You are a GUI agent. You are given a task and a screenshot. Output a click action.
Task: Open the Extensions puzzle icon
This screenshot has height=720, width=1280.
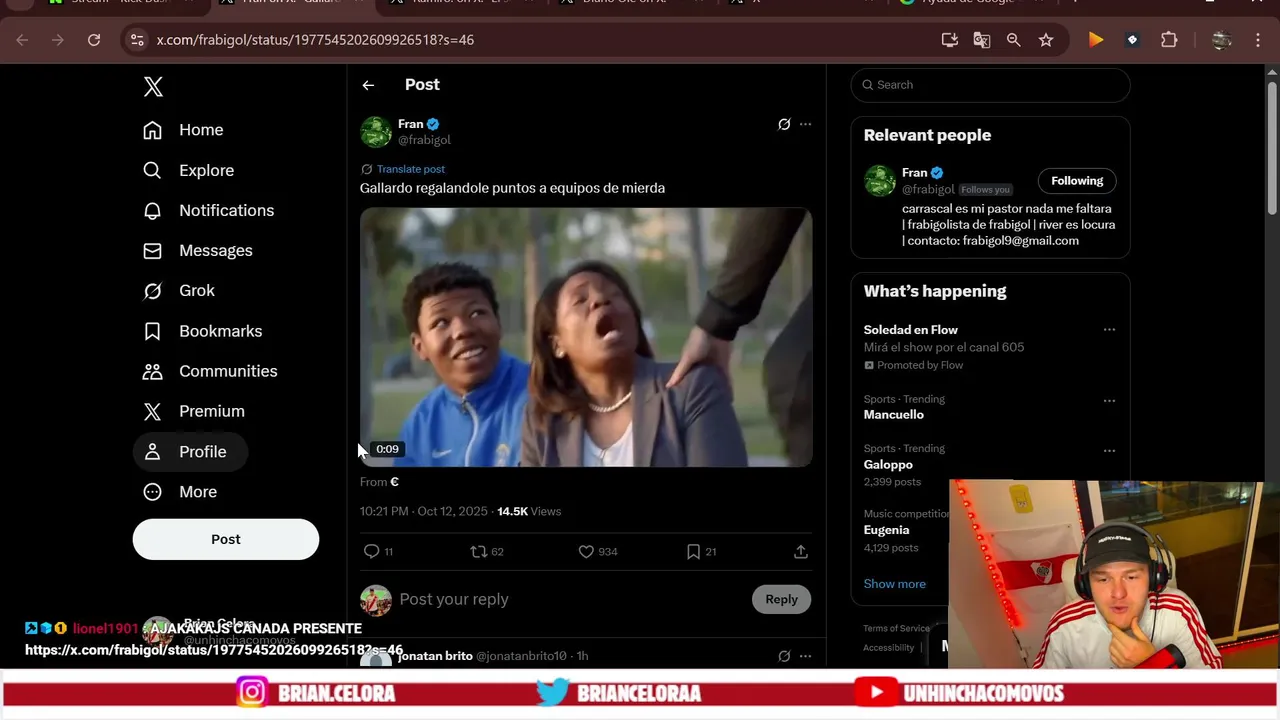pos(1169,40)
